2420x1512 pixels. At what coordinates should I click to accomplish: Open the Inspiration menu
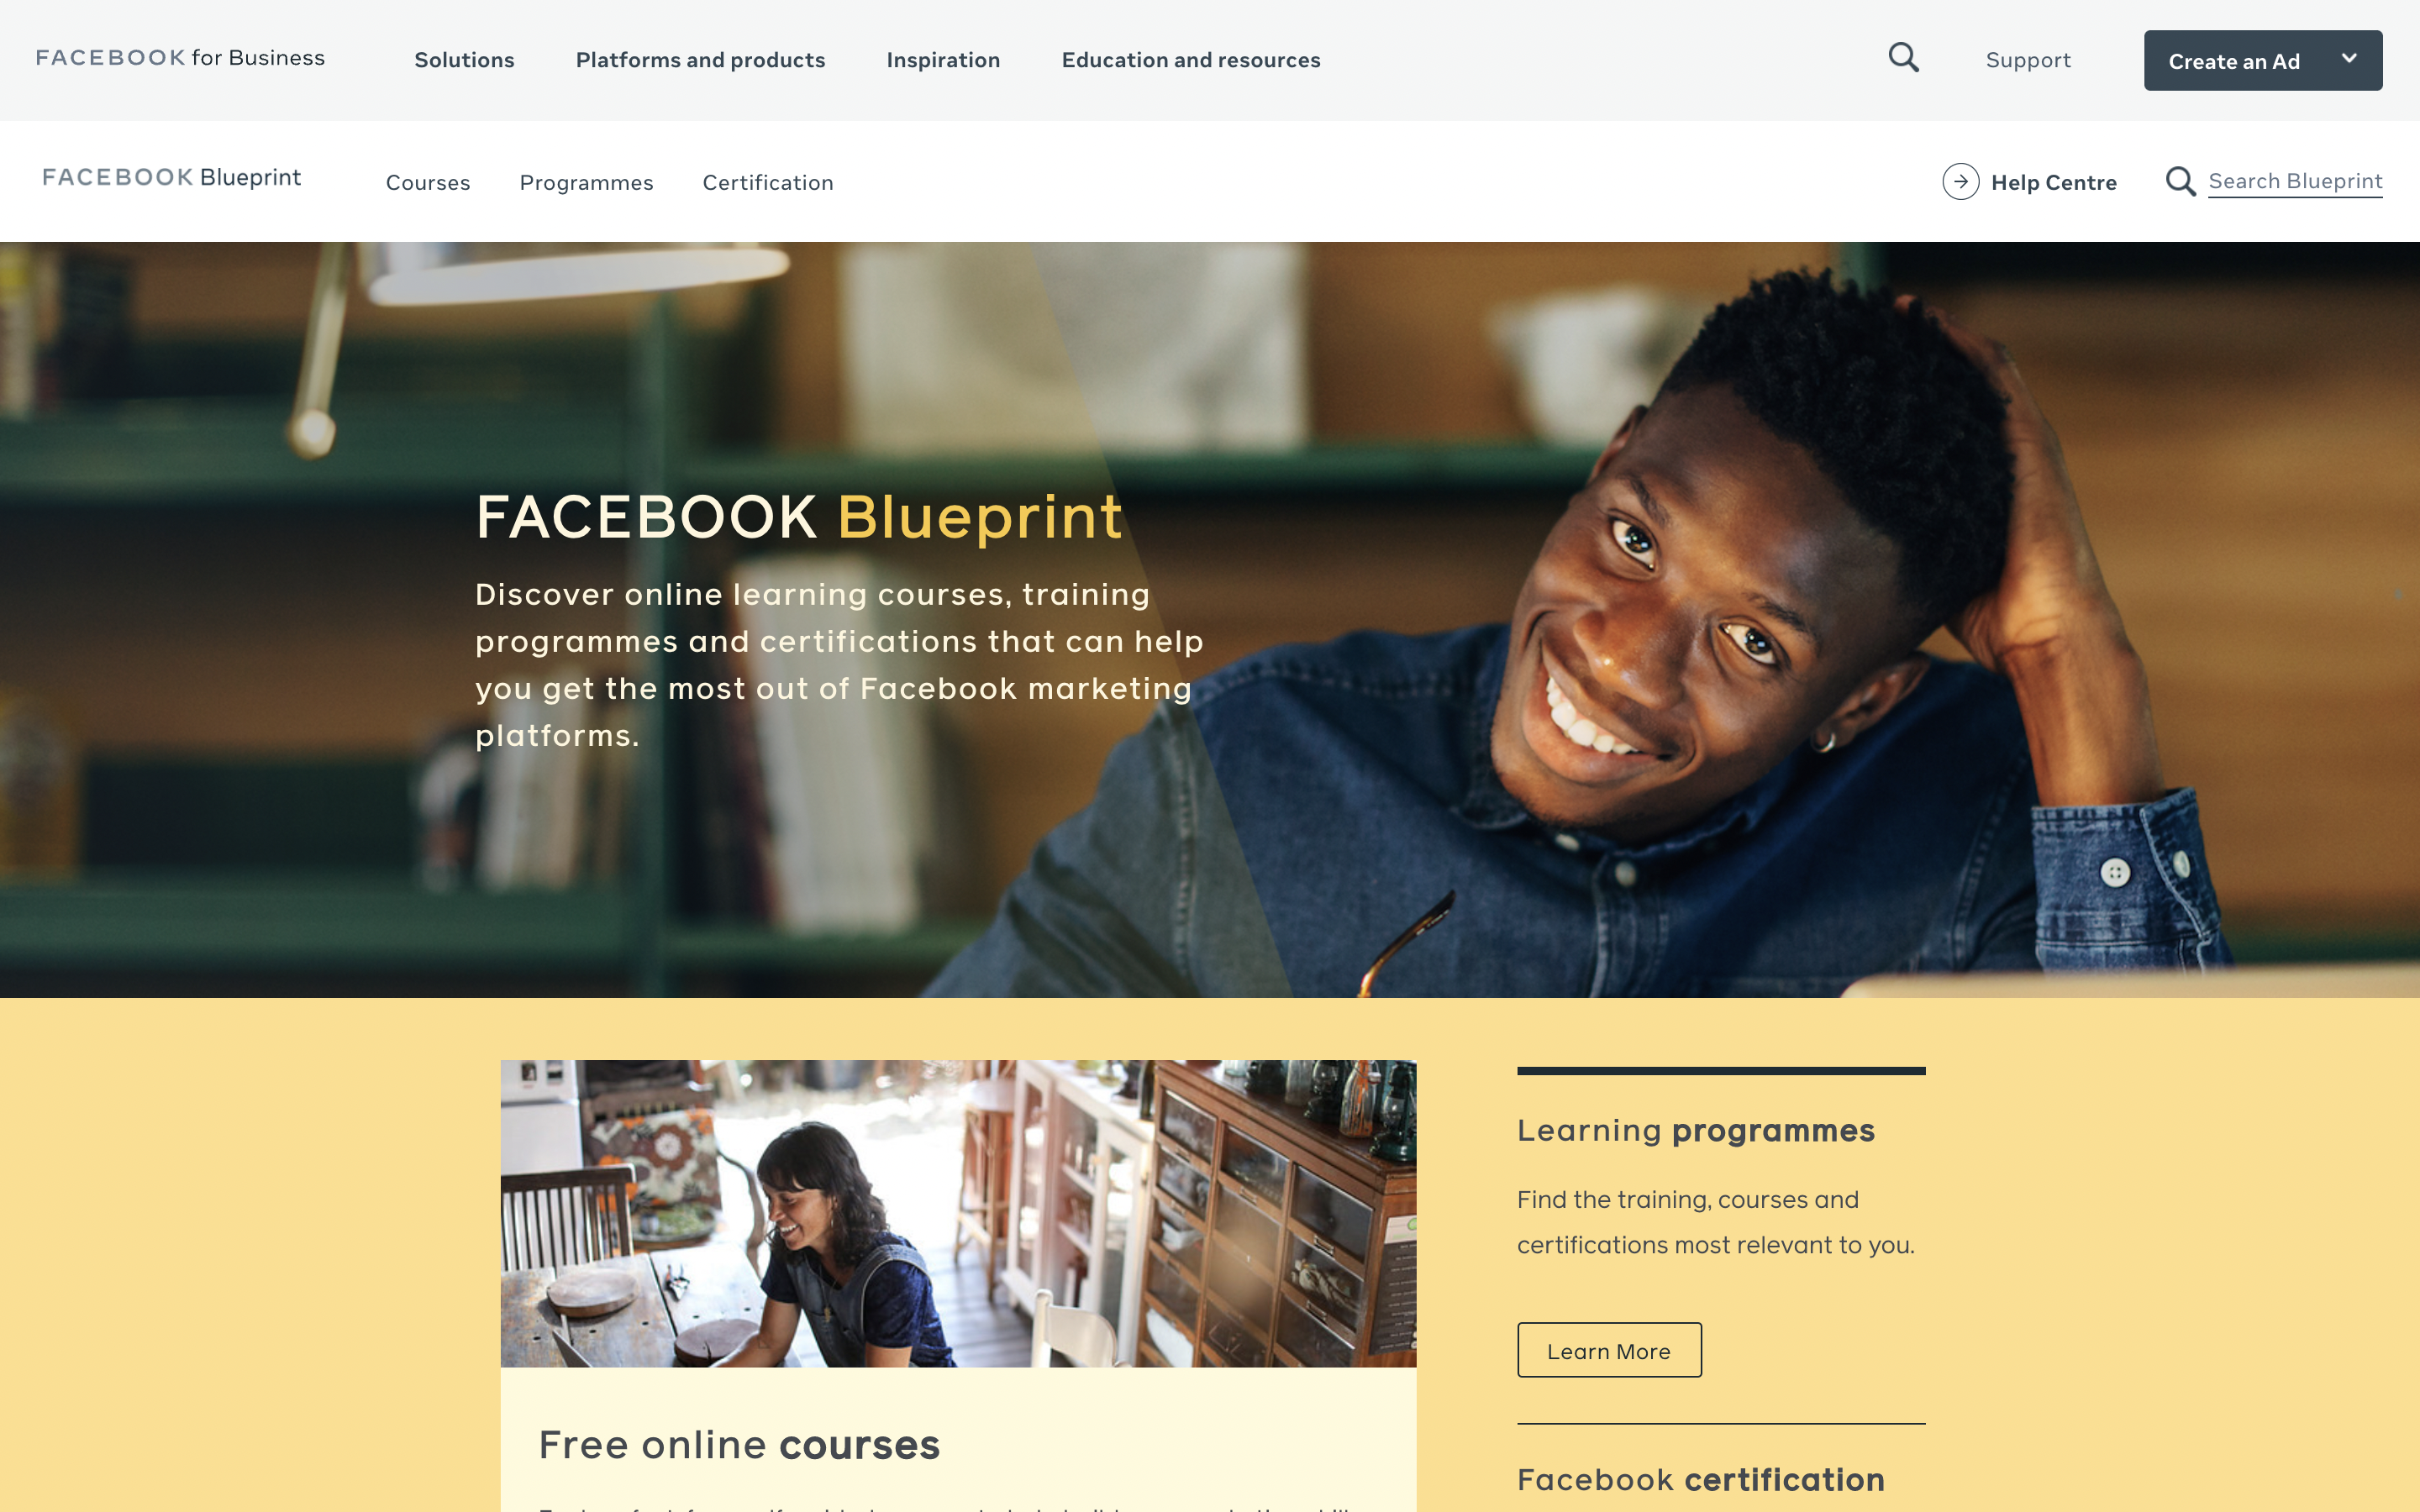point(943,60)
